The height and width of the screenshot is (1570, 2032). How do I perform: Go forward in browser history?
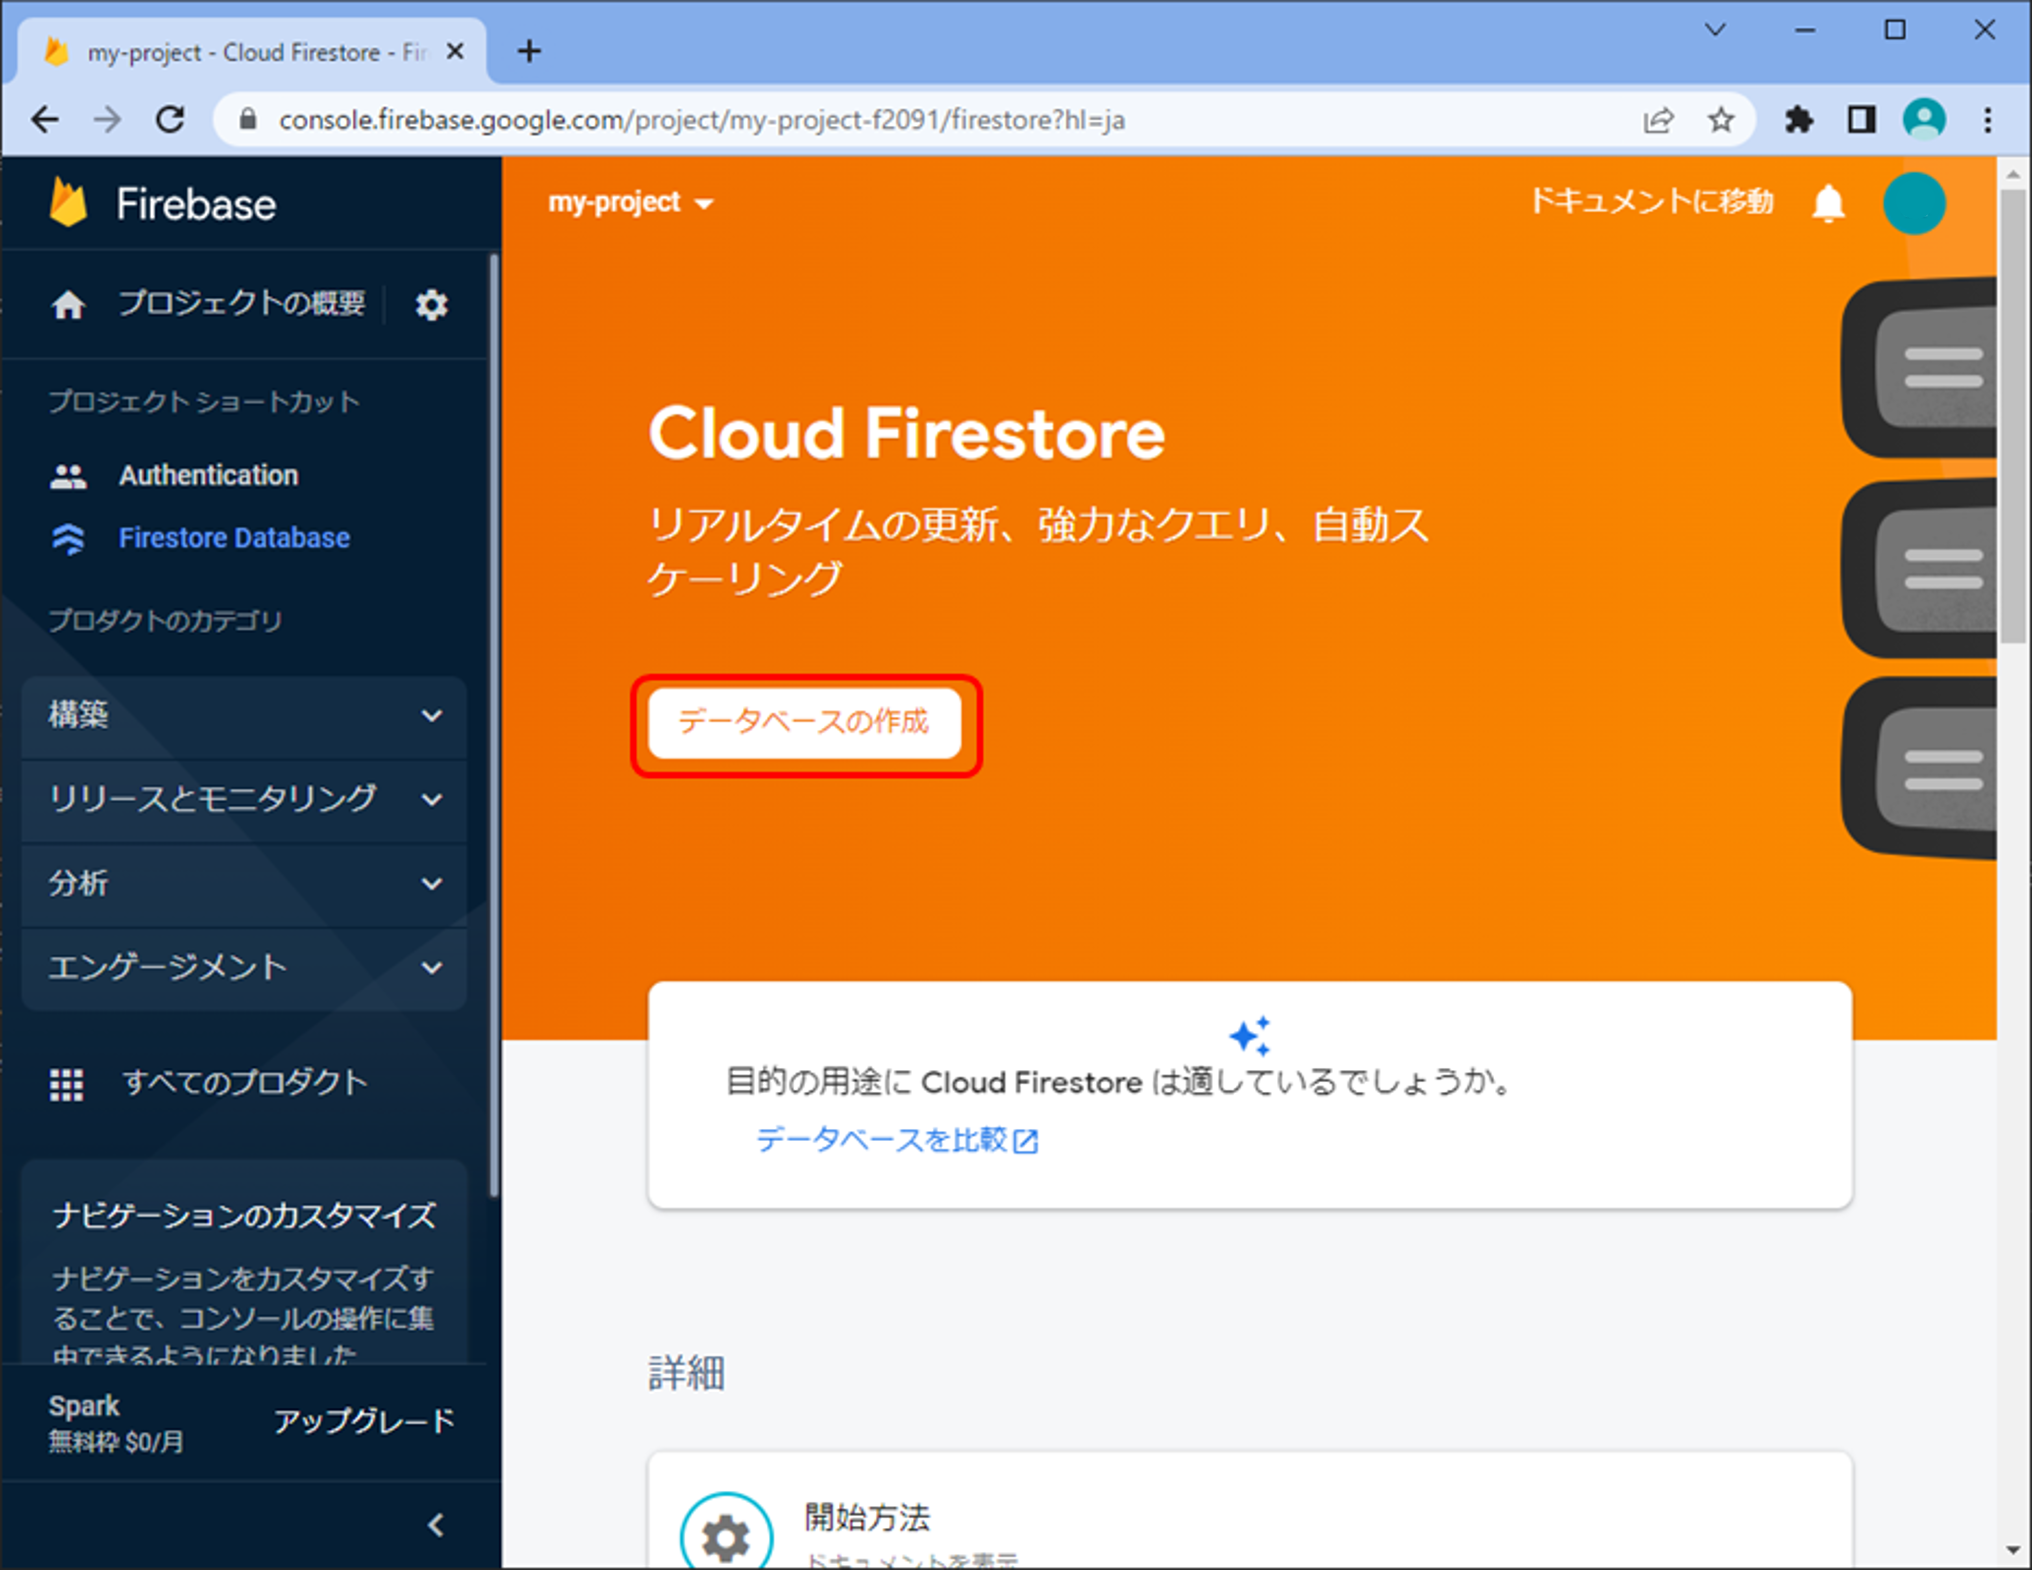coord(107,120)
